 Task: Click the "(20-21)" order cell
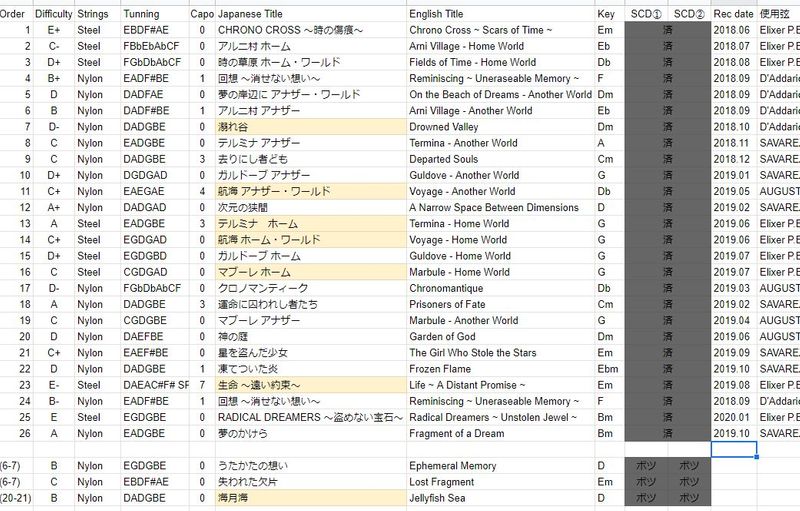click(17, 498)
